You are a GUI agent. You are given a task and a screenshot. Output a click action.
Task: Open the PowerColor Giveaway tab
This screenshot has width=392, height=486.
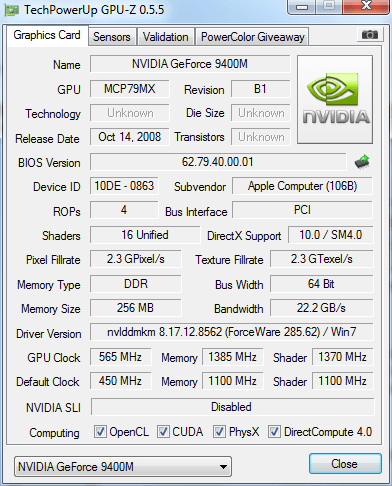point(253,37)
